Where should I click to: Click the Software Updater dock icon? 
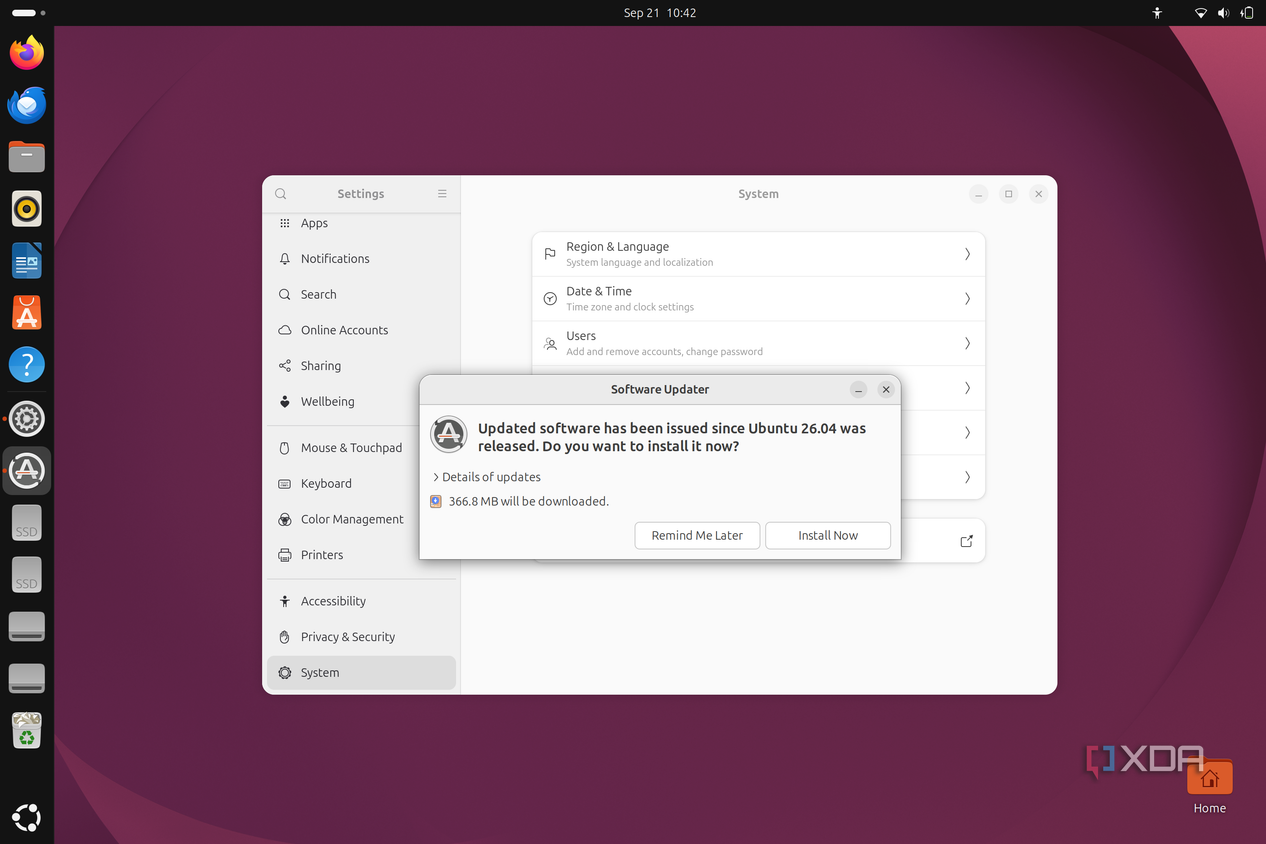click(27, 470)
